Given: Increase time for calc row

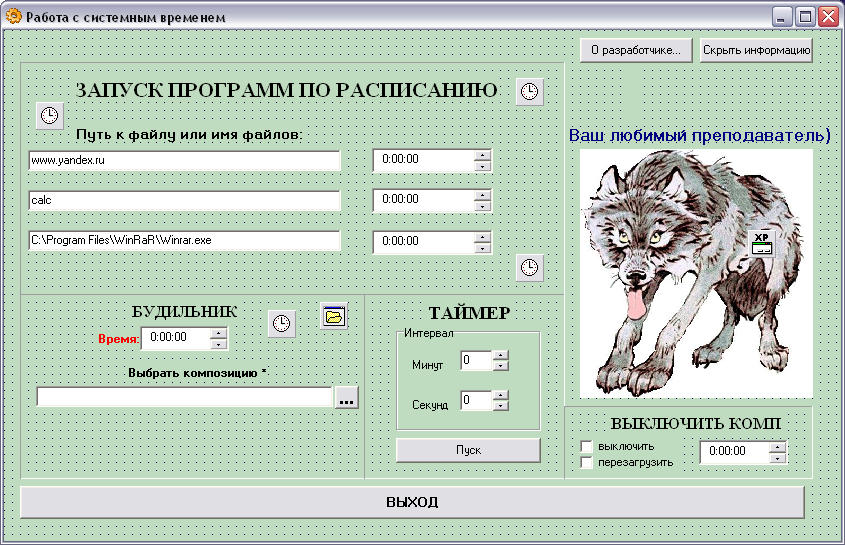Looking at the screenshot, I should coord(483,195).
